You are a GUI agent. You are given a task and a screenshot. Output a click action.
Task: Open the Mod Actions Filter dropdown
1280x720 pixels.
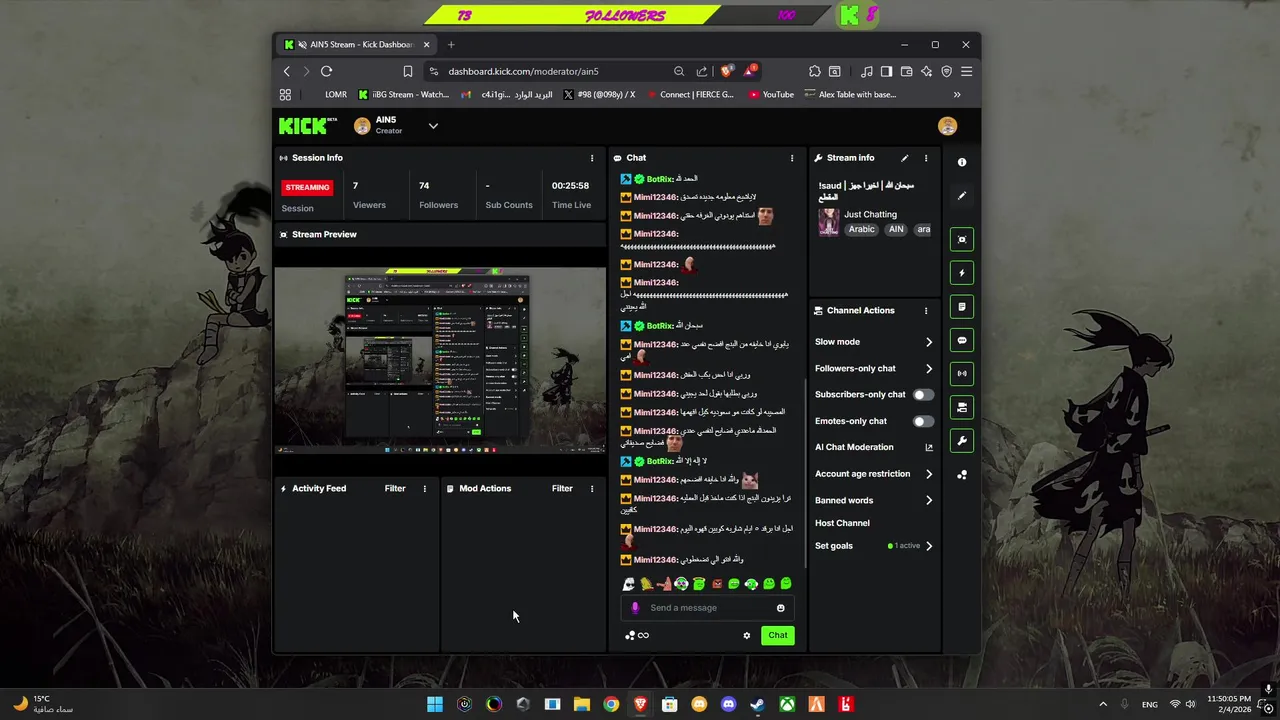[562, 489]
